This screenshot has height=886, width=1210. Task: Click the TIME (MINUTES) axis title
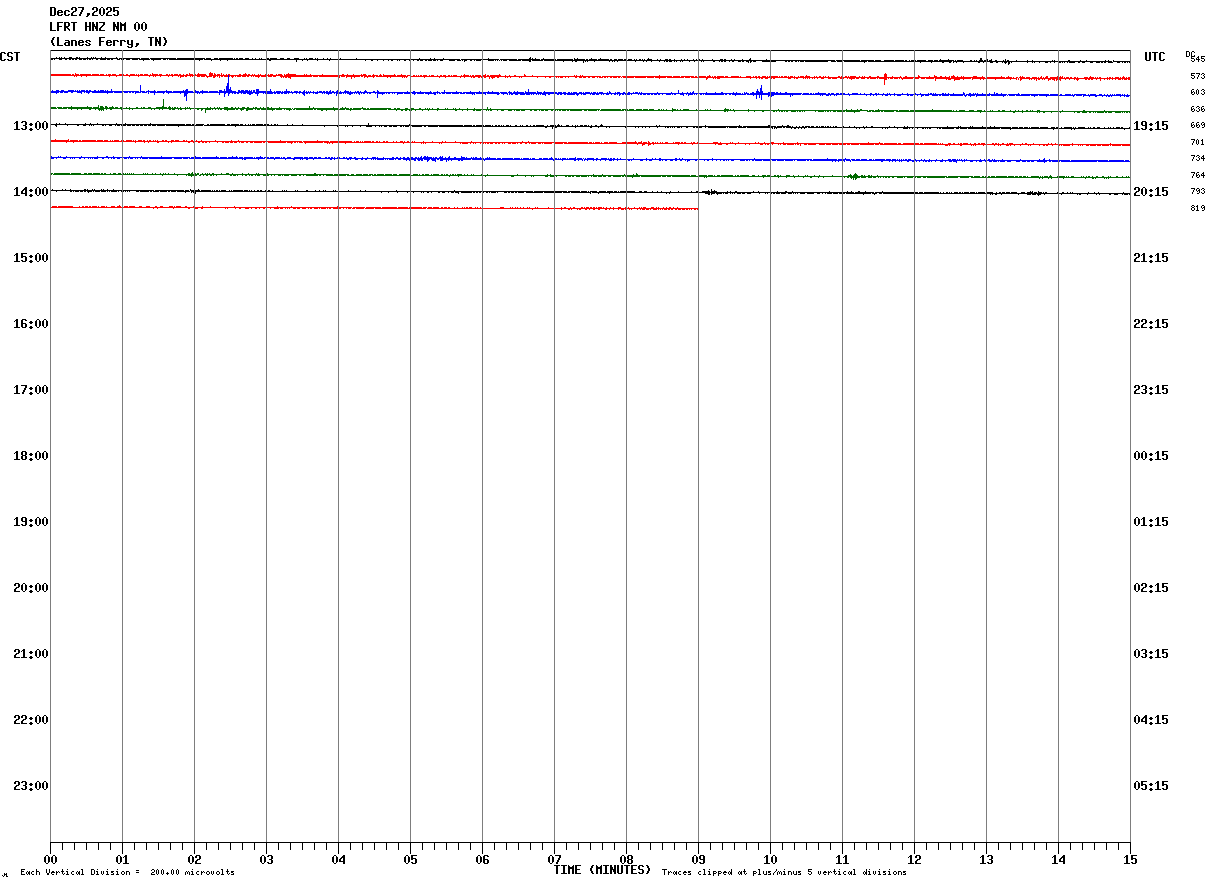pos(602,870)
